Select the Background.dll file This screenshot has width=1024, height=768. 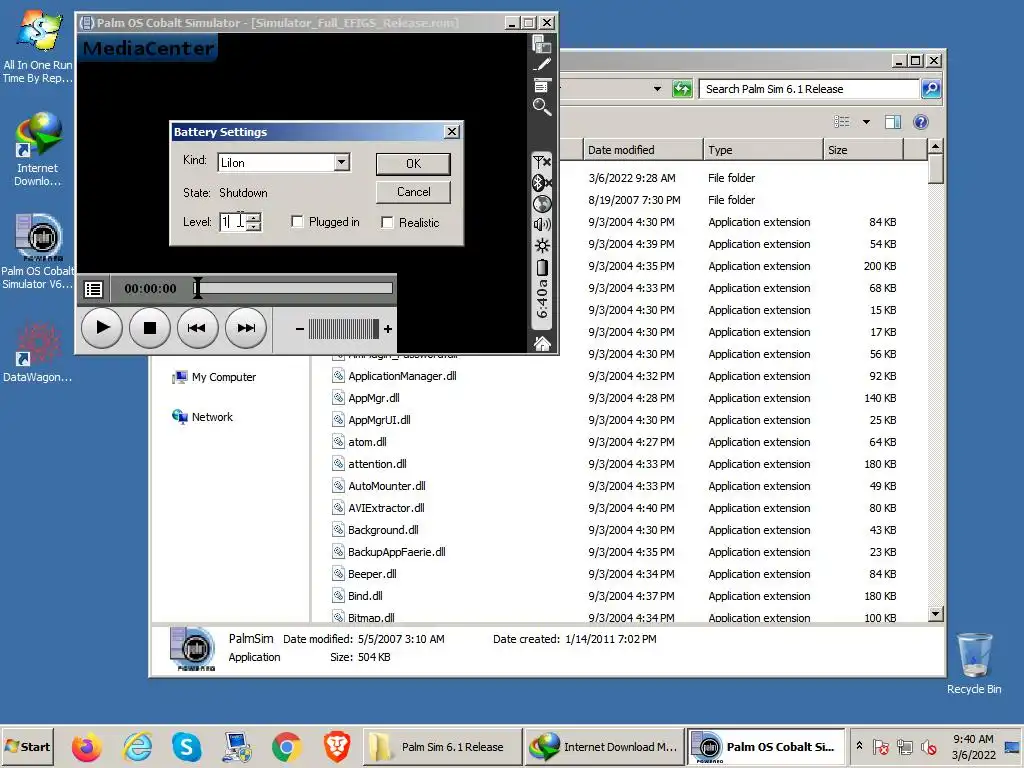point(383,530)
